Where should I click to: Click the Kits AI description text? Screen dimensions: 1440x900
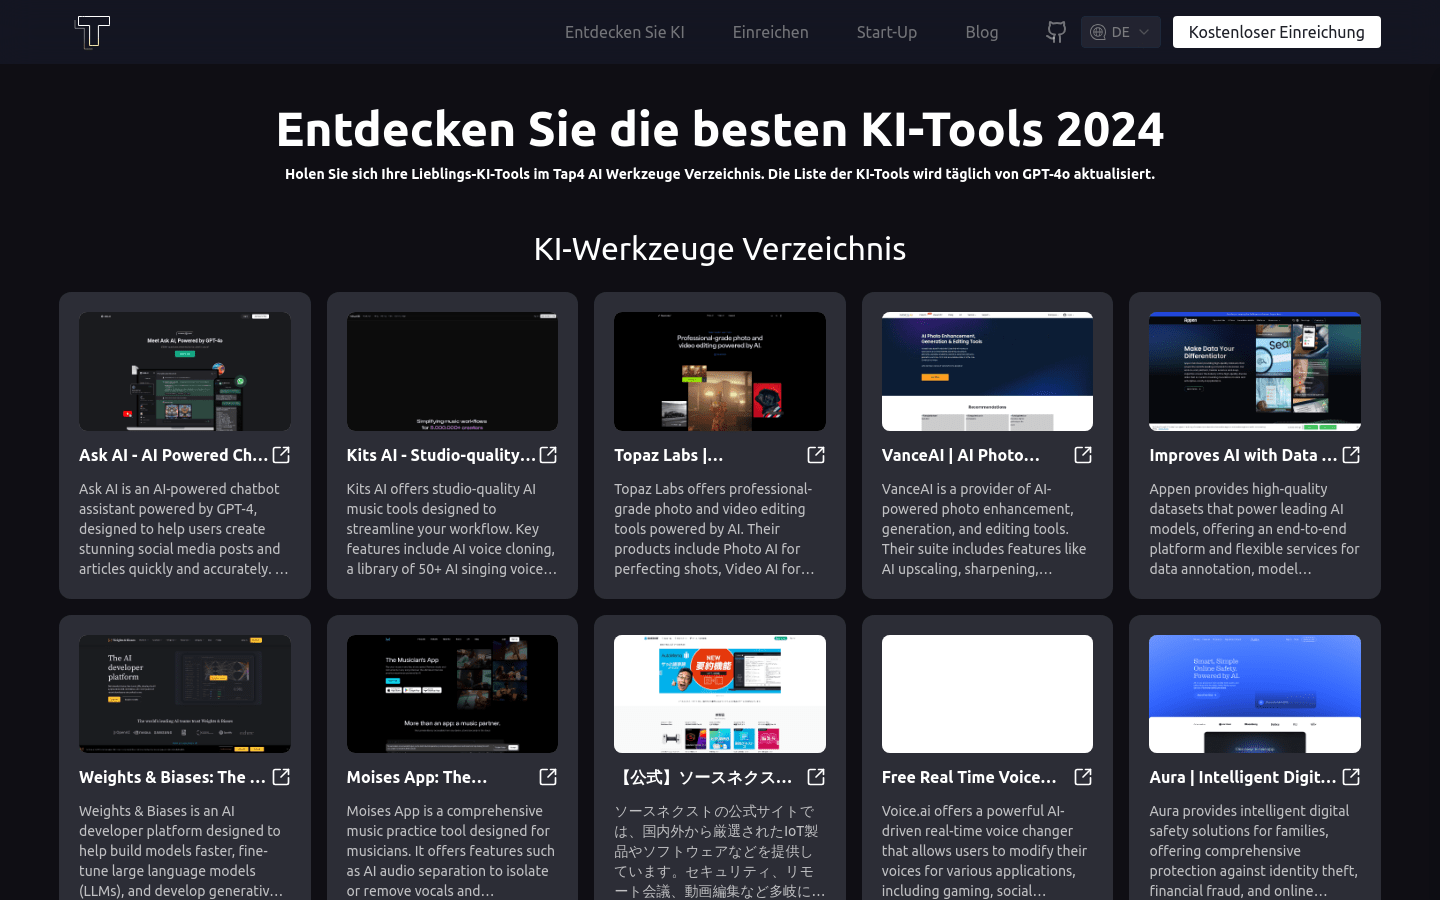(452, 529)
